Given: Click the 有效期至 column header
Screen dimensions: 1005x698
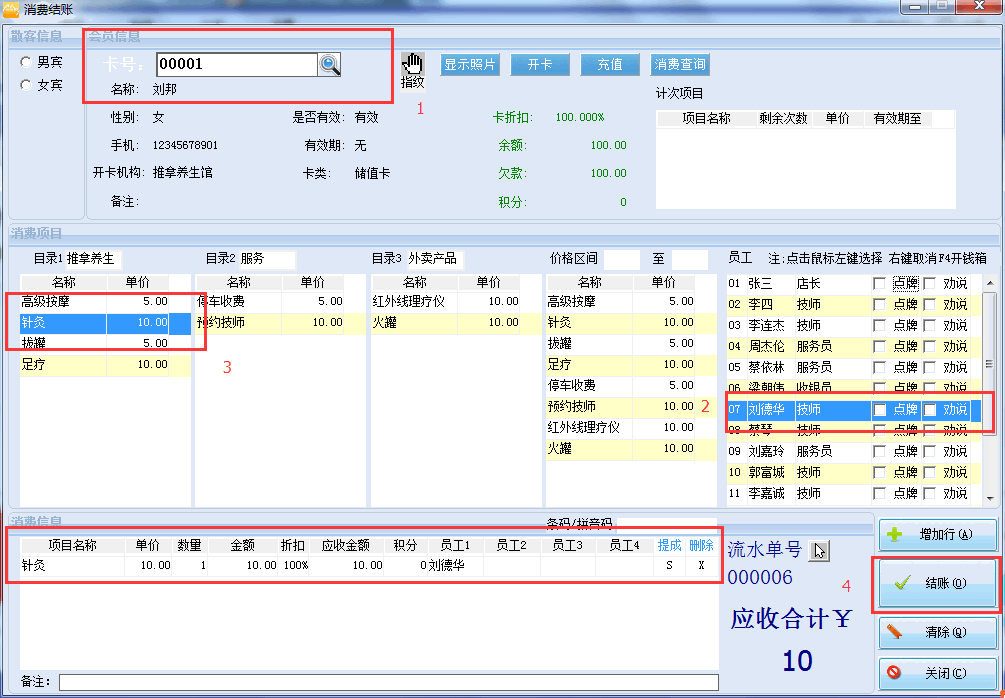Looking at the screenshot, I should pyautogui.click(x=897, y=119).
